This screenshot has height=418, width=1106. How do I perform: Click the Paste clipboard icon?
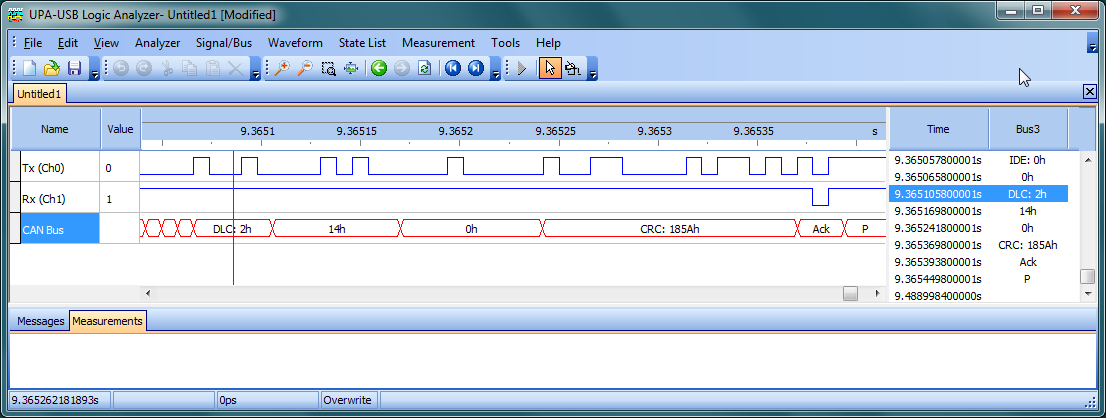point(213,68)
